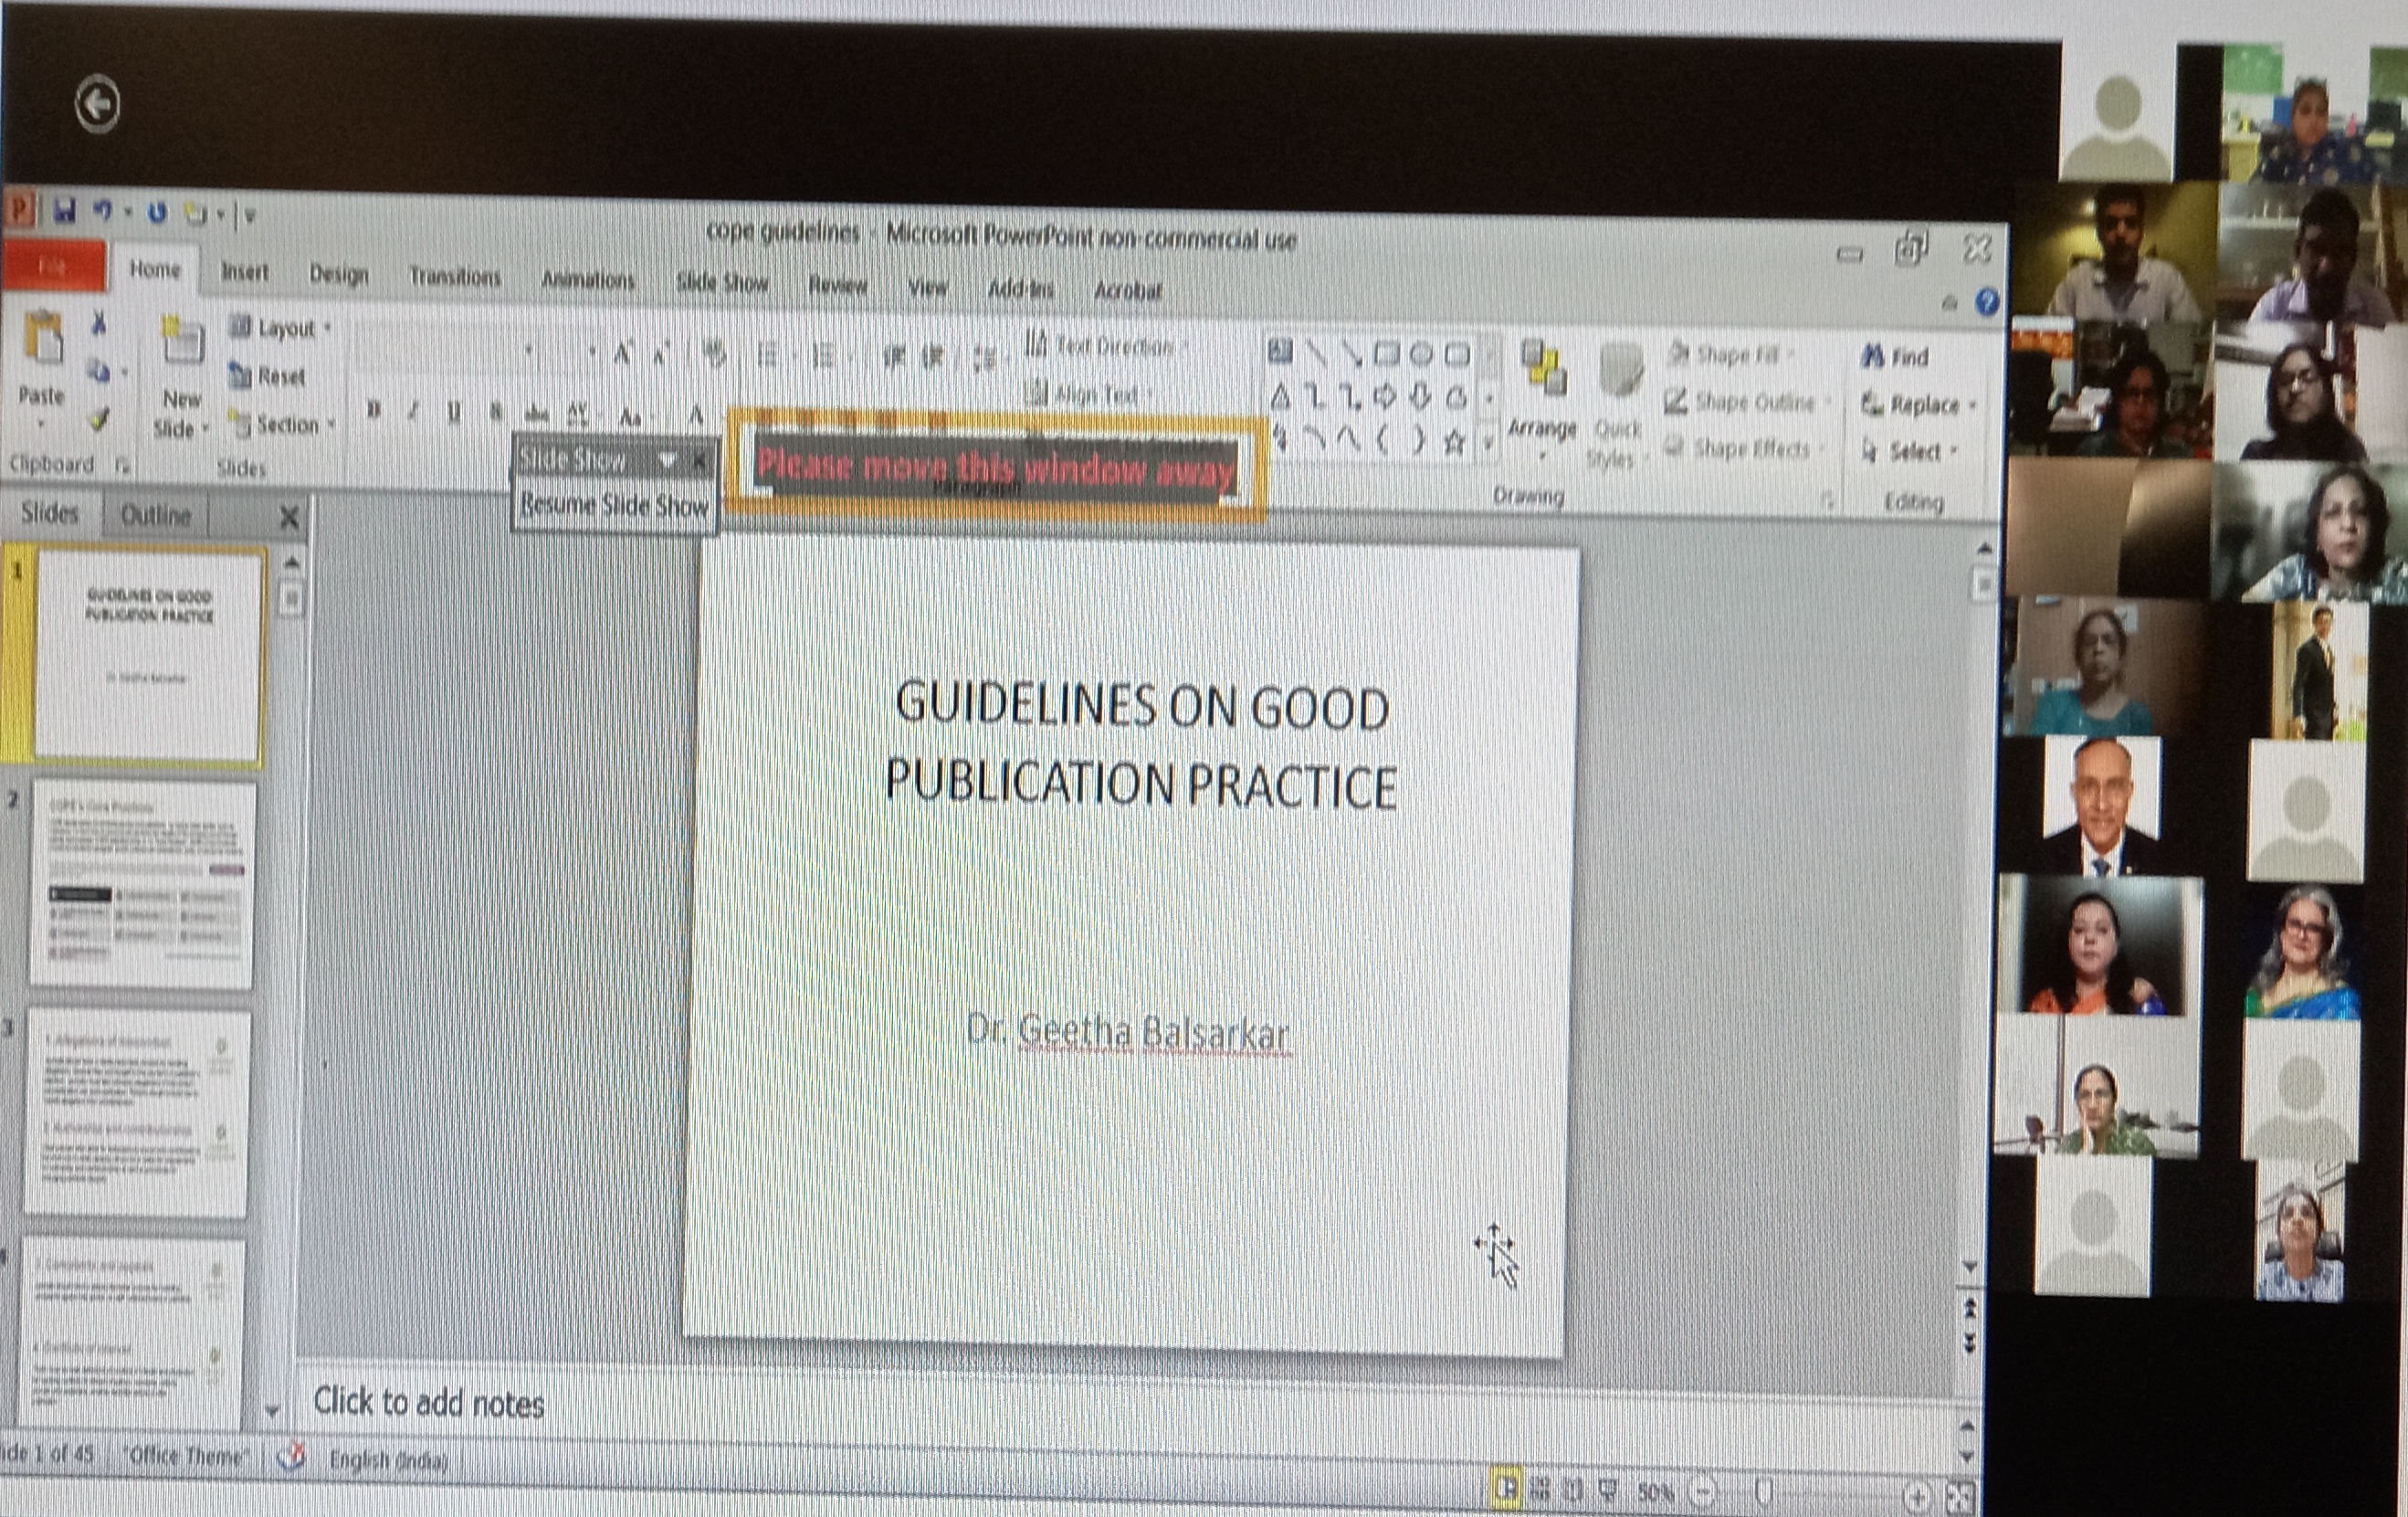The height and width of the screenshot is (1517, 2408).
Task: Click Resume Slide Show button
Action: pos(615,505)
